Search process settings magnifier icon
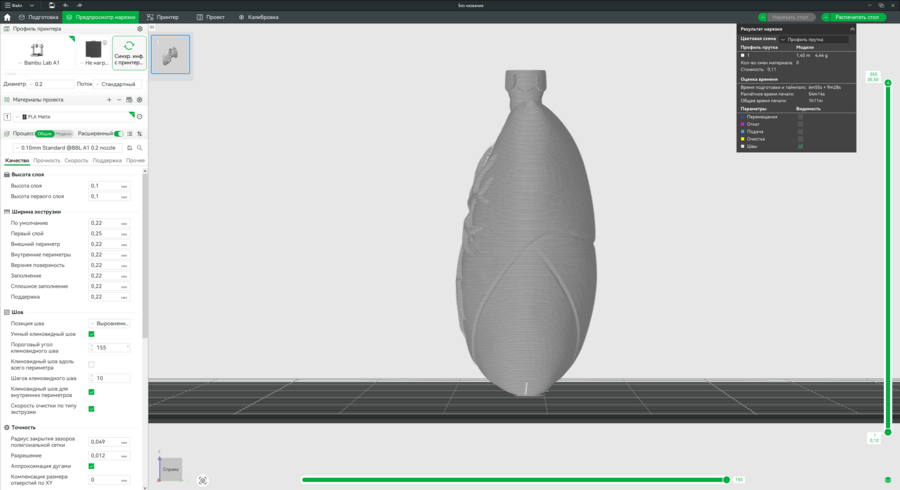Screen dimensions: 900x490 [x=139, y=148]
